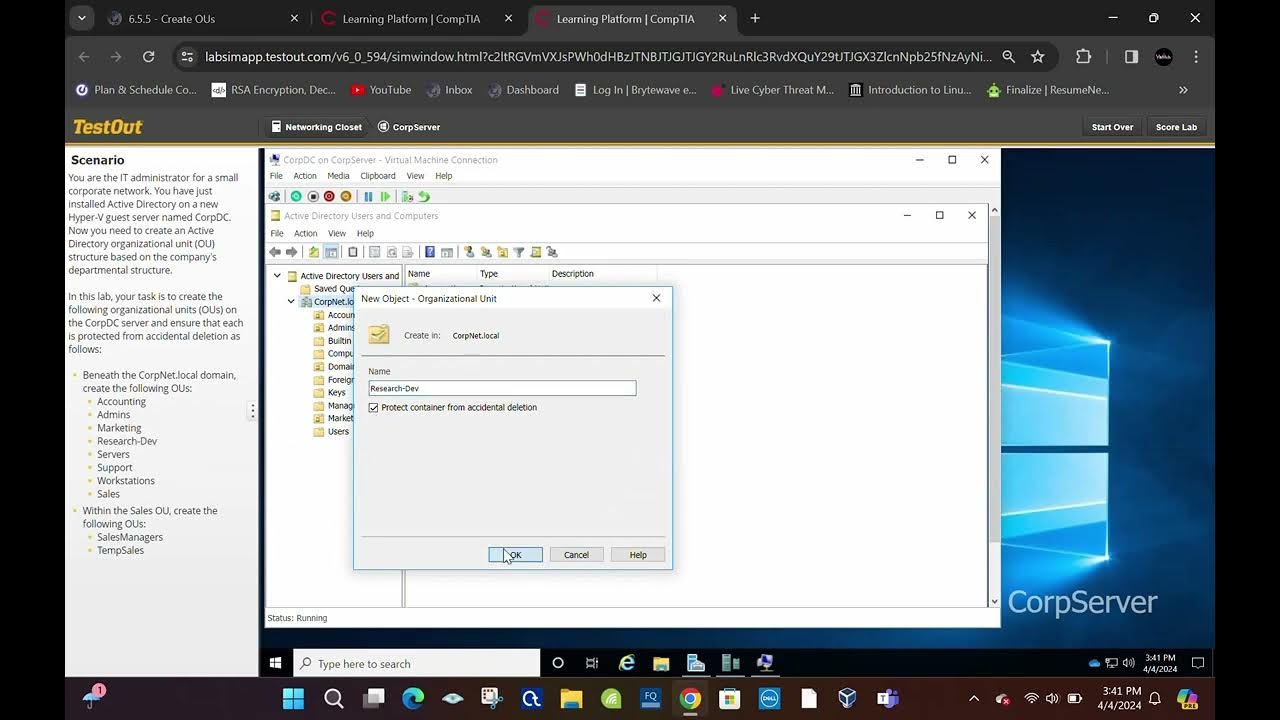Screen dimensions: 1280x720
Task: Click the Name field containing Research-Dev
Action: (x=502, y=388)
